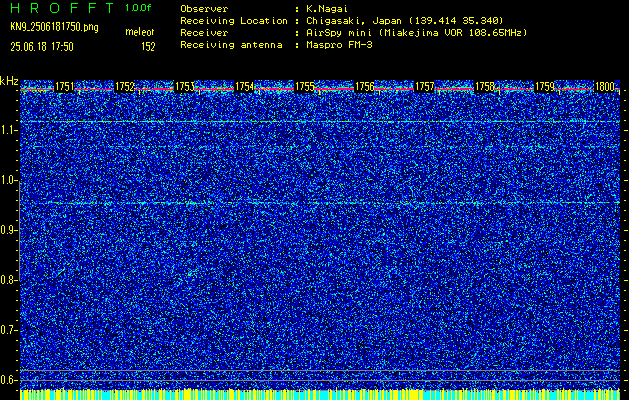Click the Observer name K.Nagai
Image resolution: width=629 pixels, height=400 pixels.
(327, 9)
